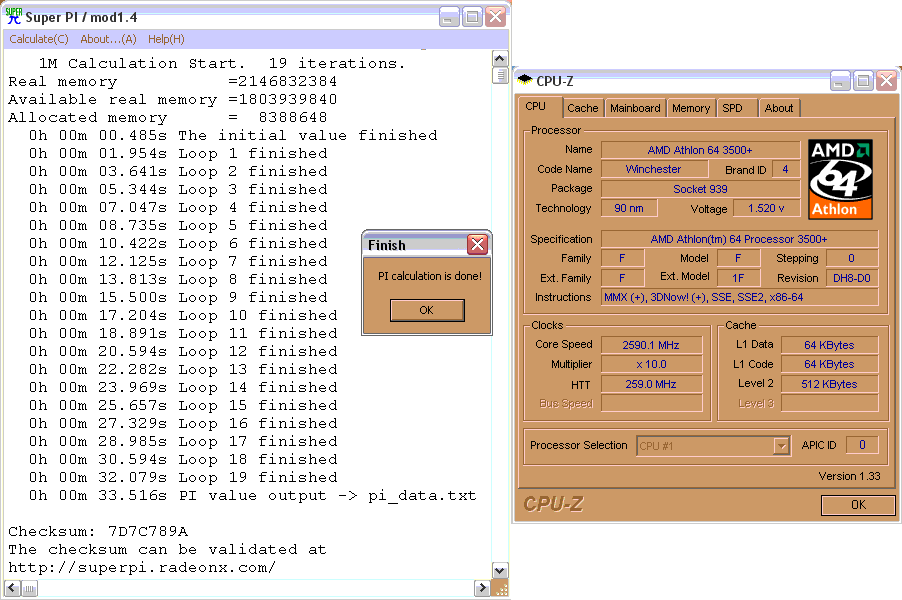The width and height of the screenshot is (902, 600).
Task: Click the Voltage value '1.520 v'
Action: [766, 208]
